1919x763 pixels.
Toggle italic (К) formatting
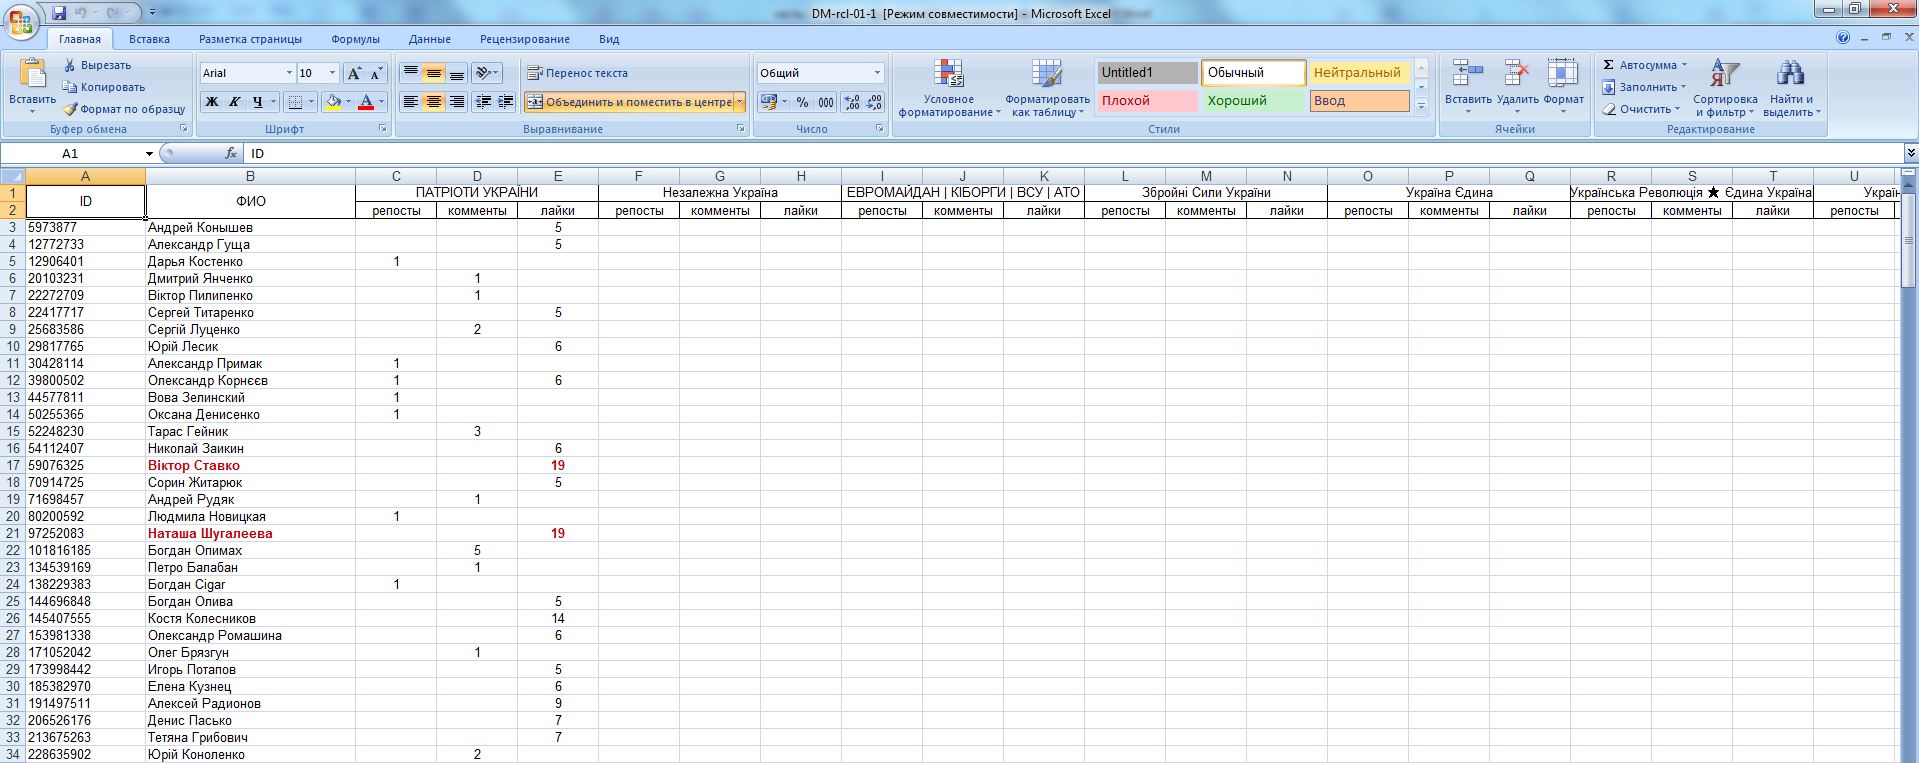click(235, 102)
